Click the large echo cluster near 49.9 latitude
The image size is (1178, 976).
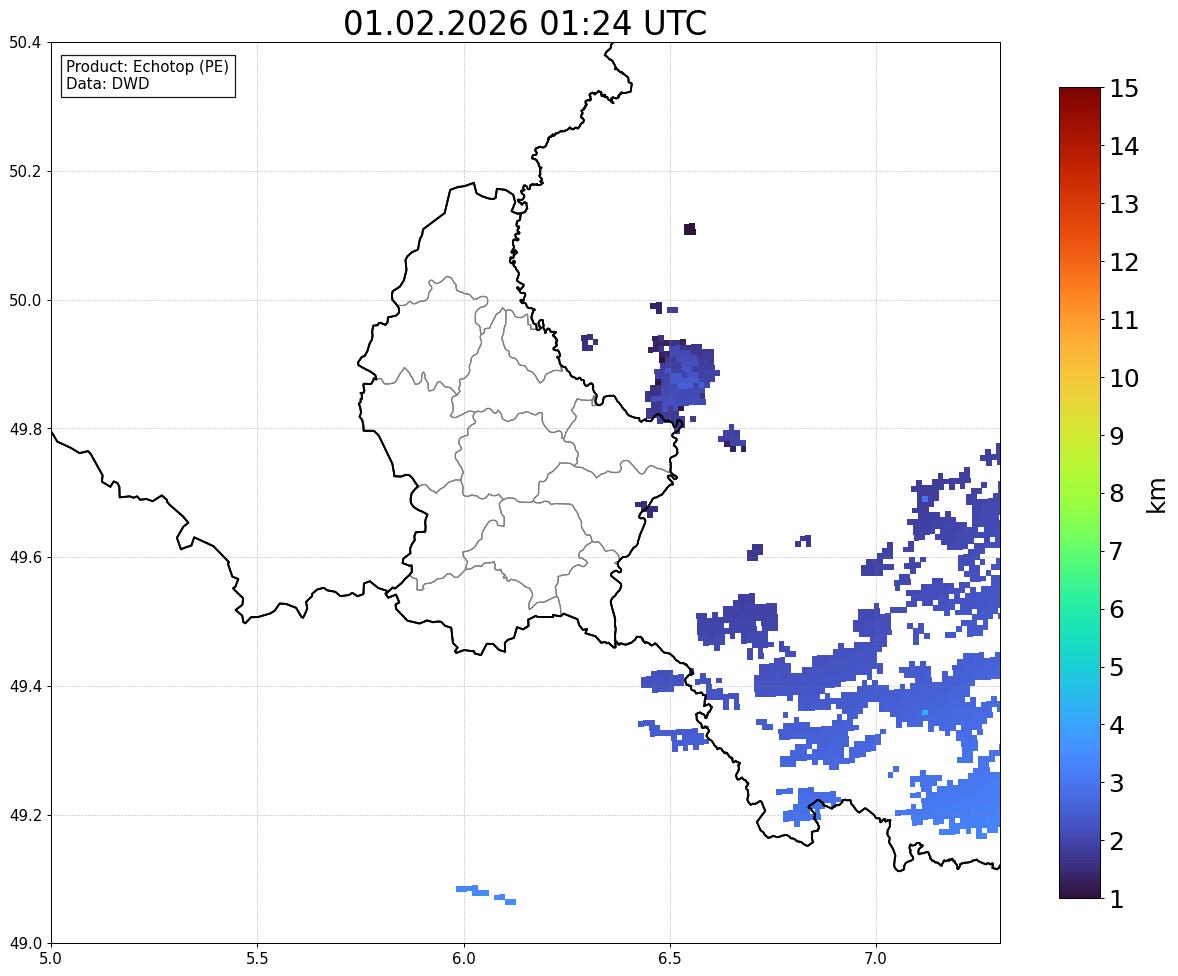coord(681,382)
